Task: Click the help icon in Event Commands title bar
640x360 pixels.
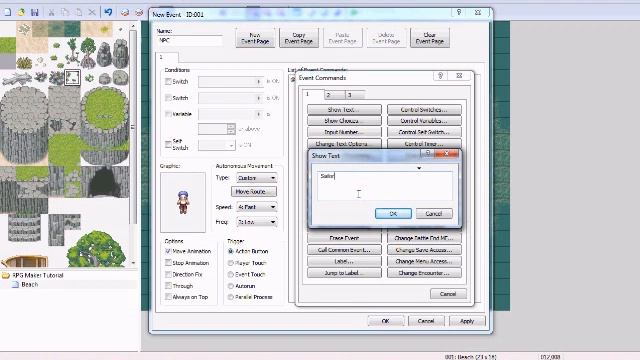Action: [x=440, y=76]
